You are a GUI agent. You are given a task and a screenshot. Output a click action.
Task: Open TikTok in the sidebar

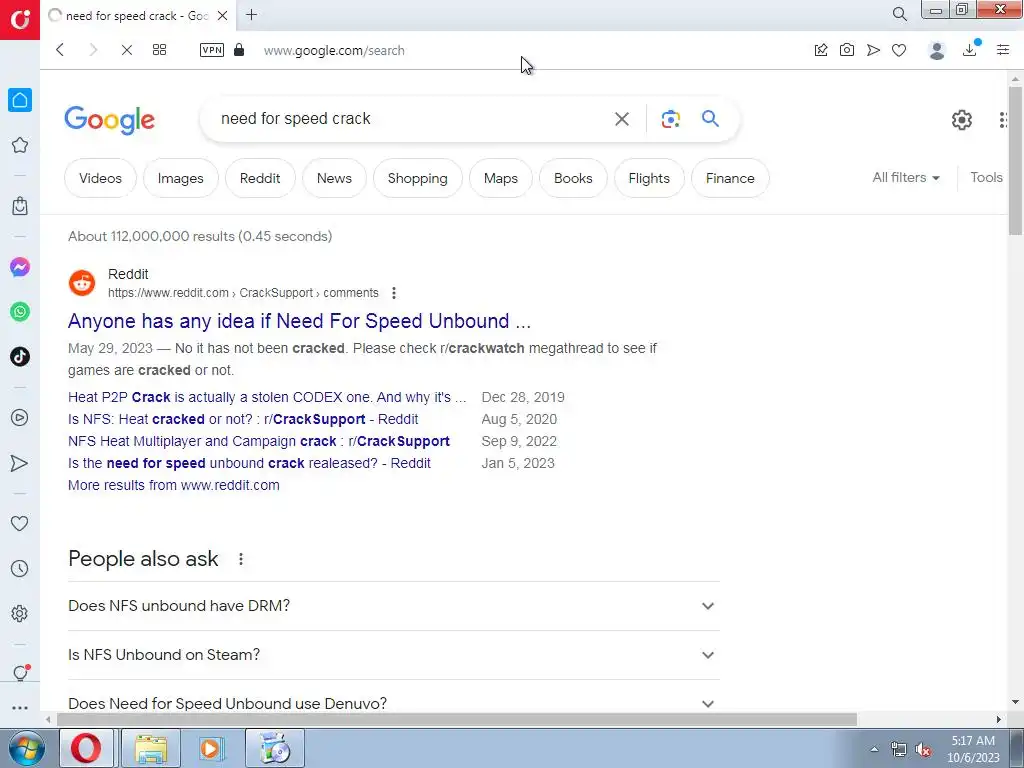(x=20, y=357)
